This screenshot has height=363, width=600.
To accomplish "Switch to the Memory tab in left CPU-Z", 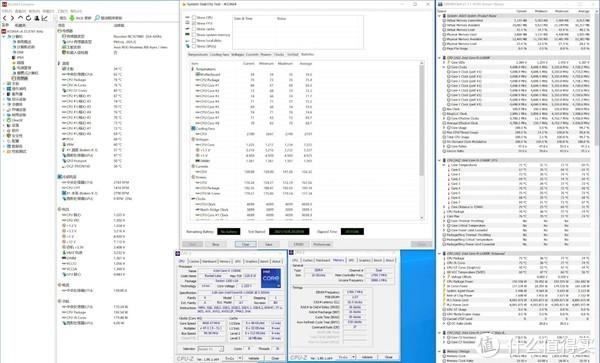I will coord(225,261).
